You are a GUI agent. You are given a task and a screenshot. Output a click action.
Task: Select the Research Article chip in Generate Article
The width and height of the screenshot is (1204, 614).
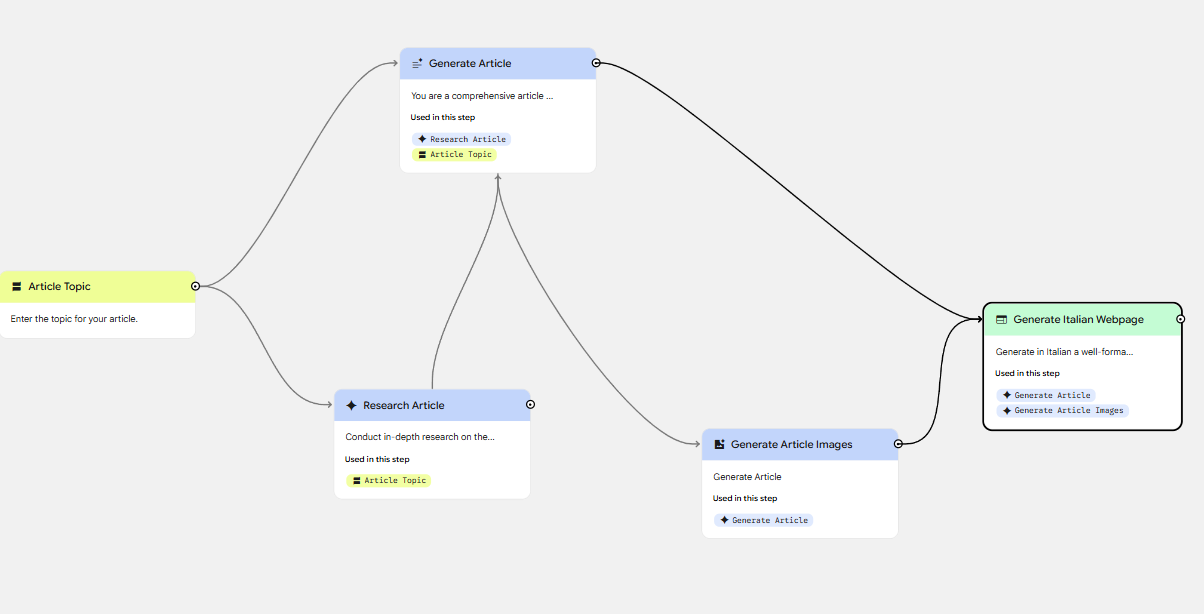click(461, 139)
